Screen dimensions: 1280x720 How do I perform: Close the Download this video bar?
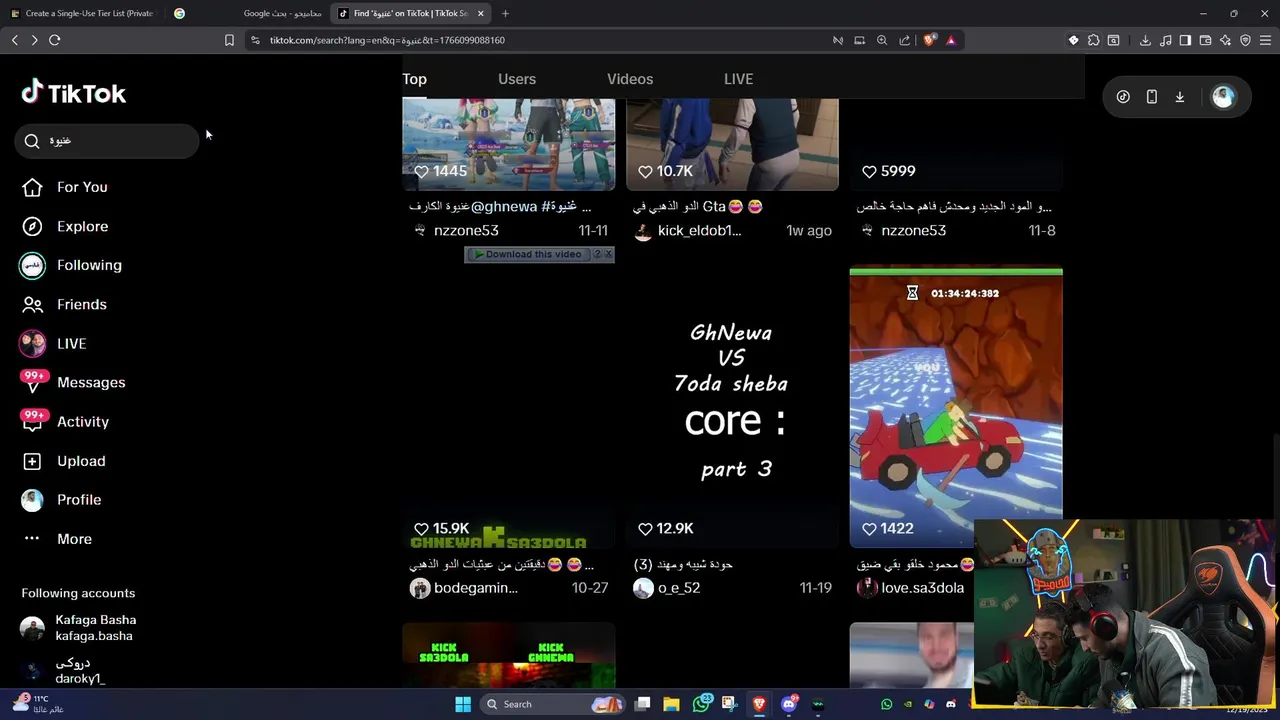pyautogui.click(x=608, y=254)
